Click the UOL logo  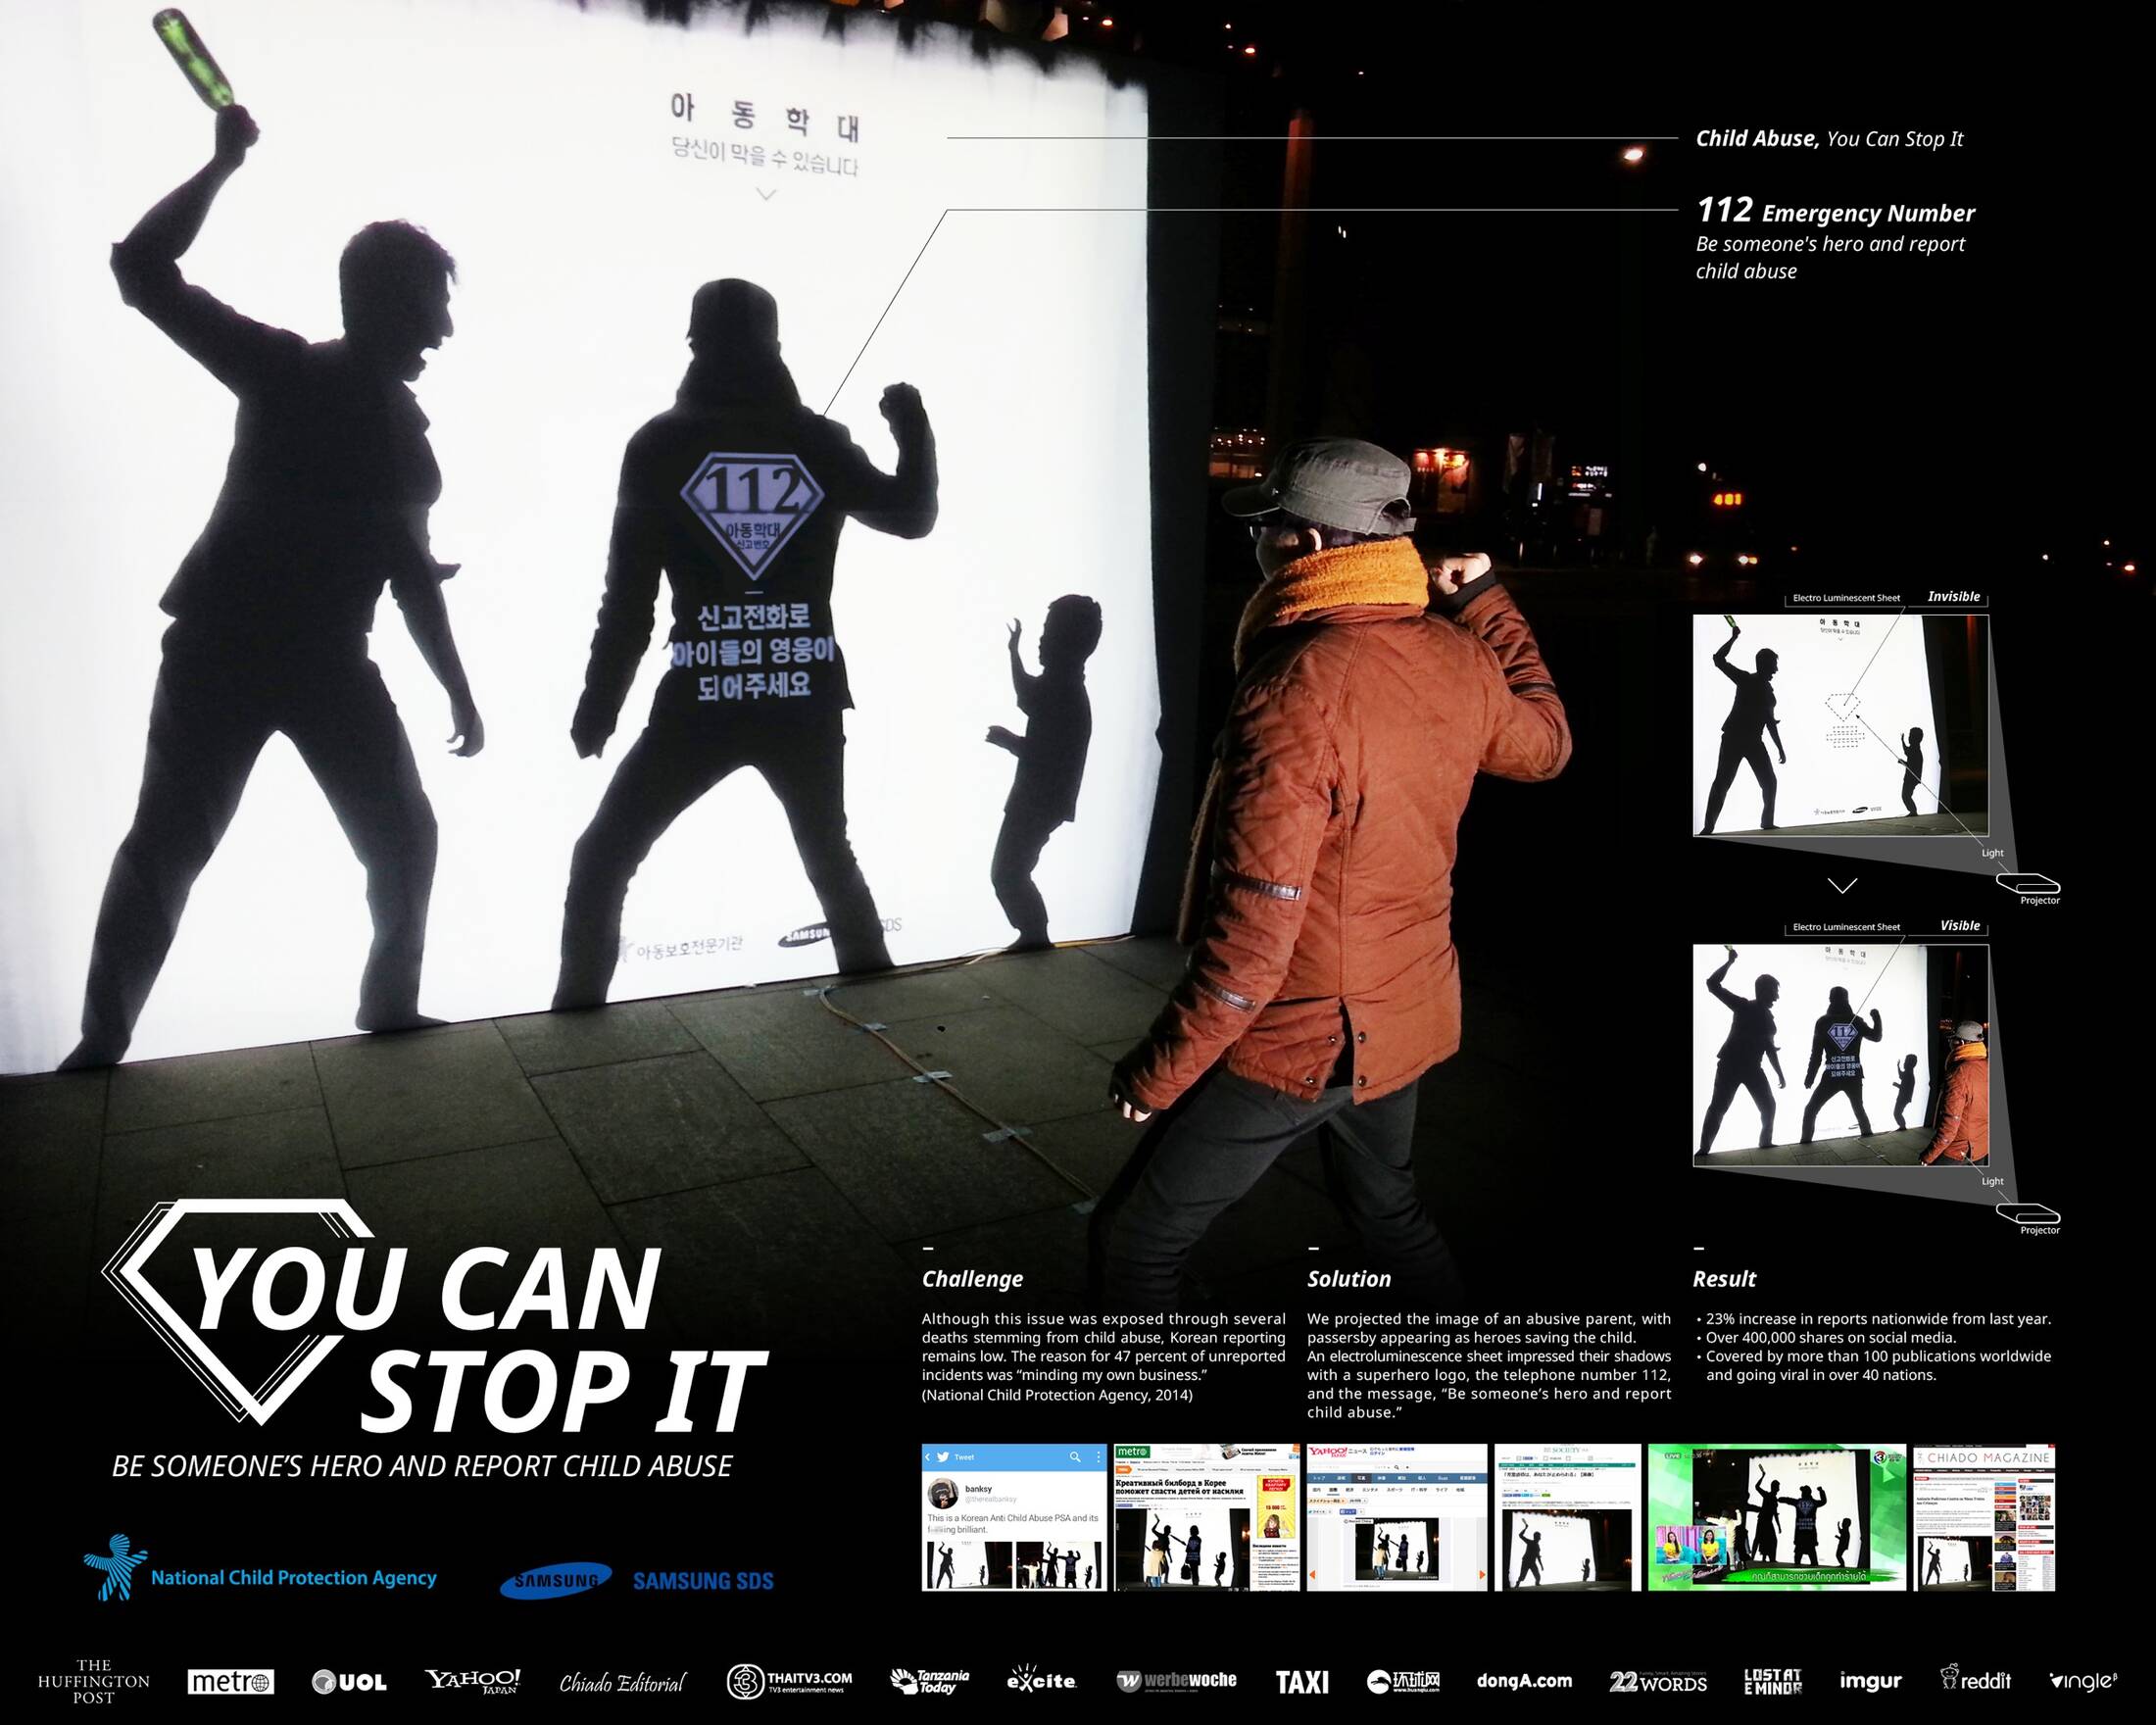[x=349, y=1682]
